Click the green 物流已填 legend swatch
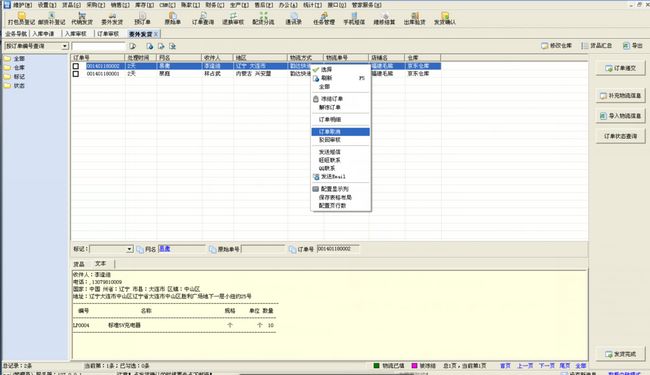 (376, 365)
